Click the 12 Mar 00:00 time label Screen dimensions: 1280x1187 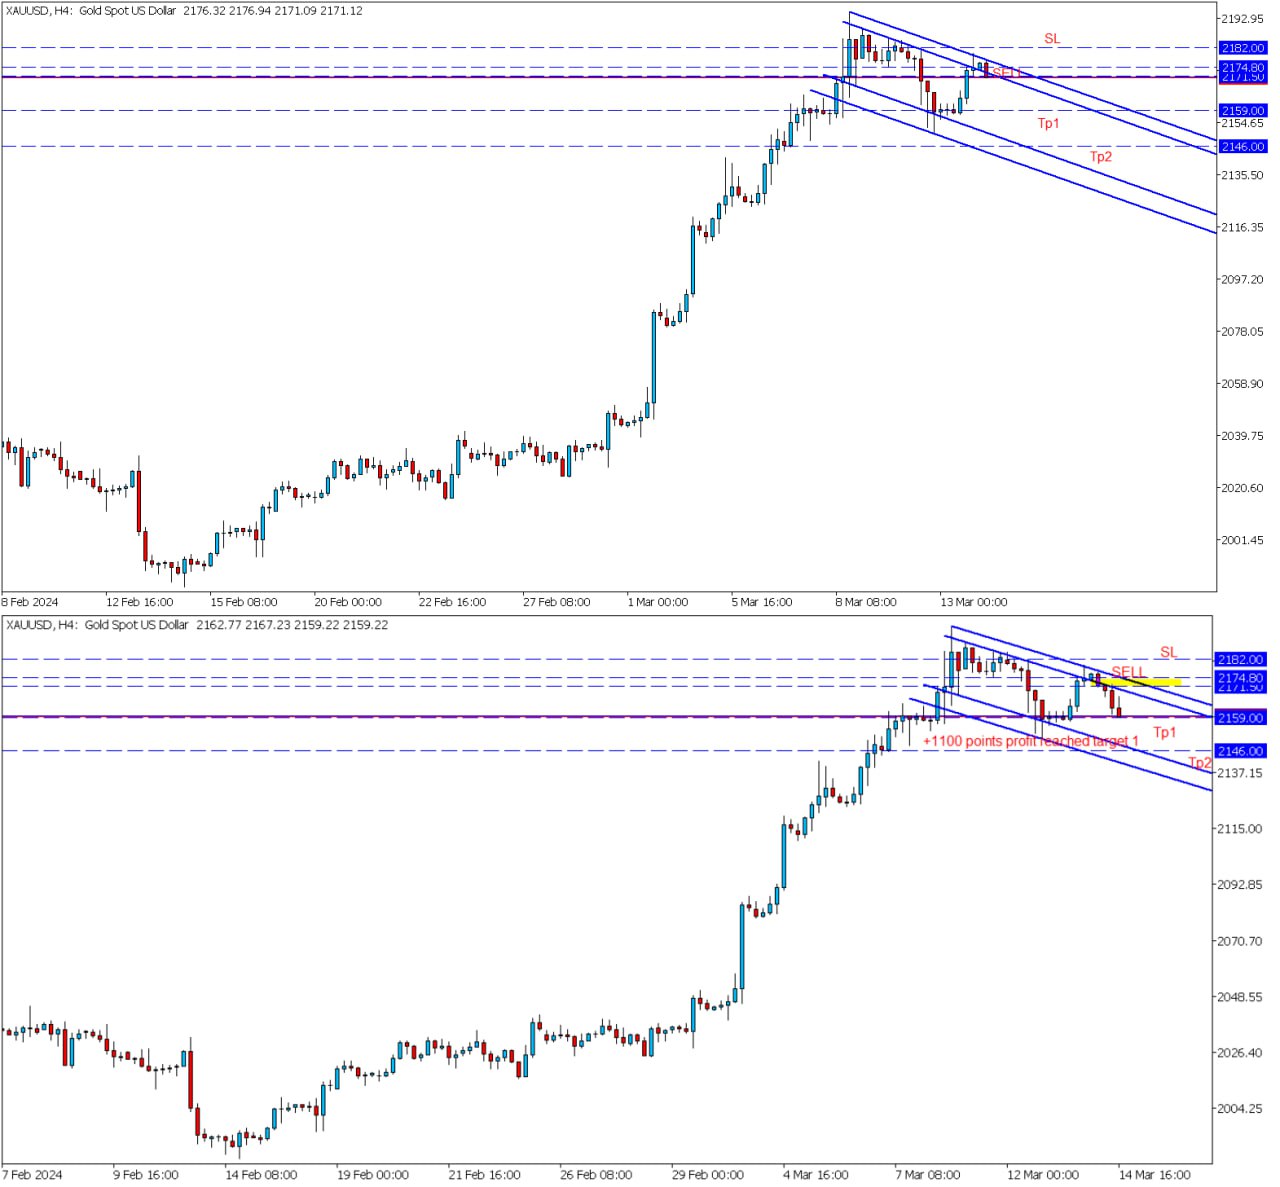point(1043,1174)
